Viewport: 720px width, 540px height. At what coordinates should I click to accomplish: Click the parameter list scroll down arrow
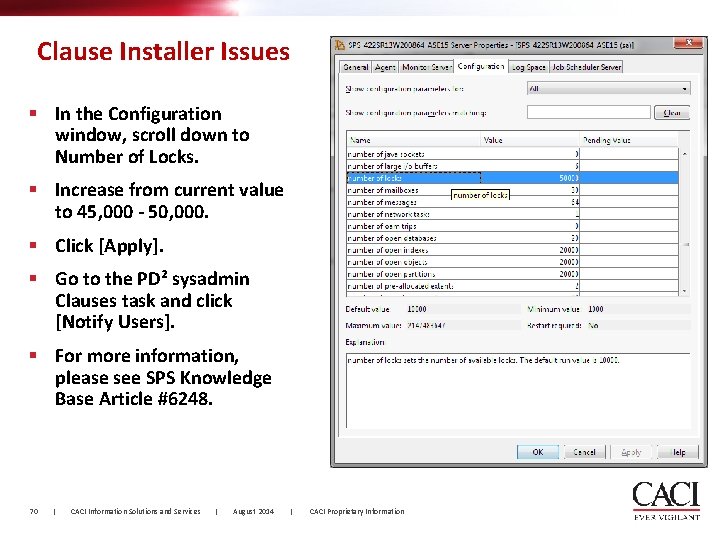(x=685, y=291)
